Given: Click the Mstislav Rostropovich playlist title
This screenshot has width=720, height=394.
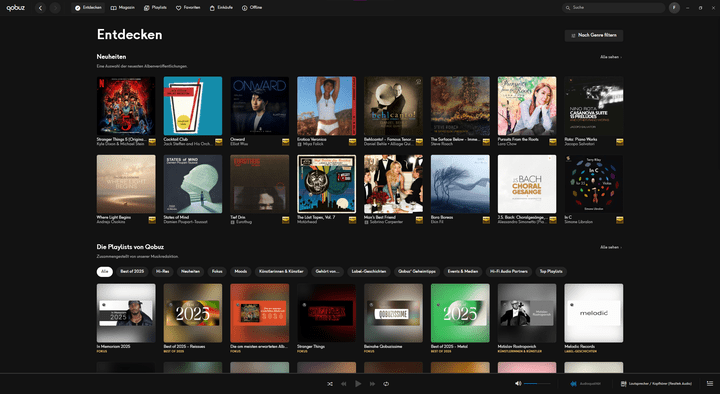Looking at the screenshot, I should pos(517,346).
